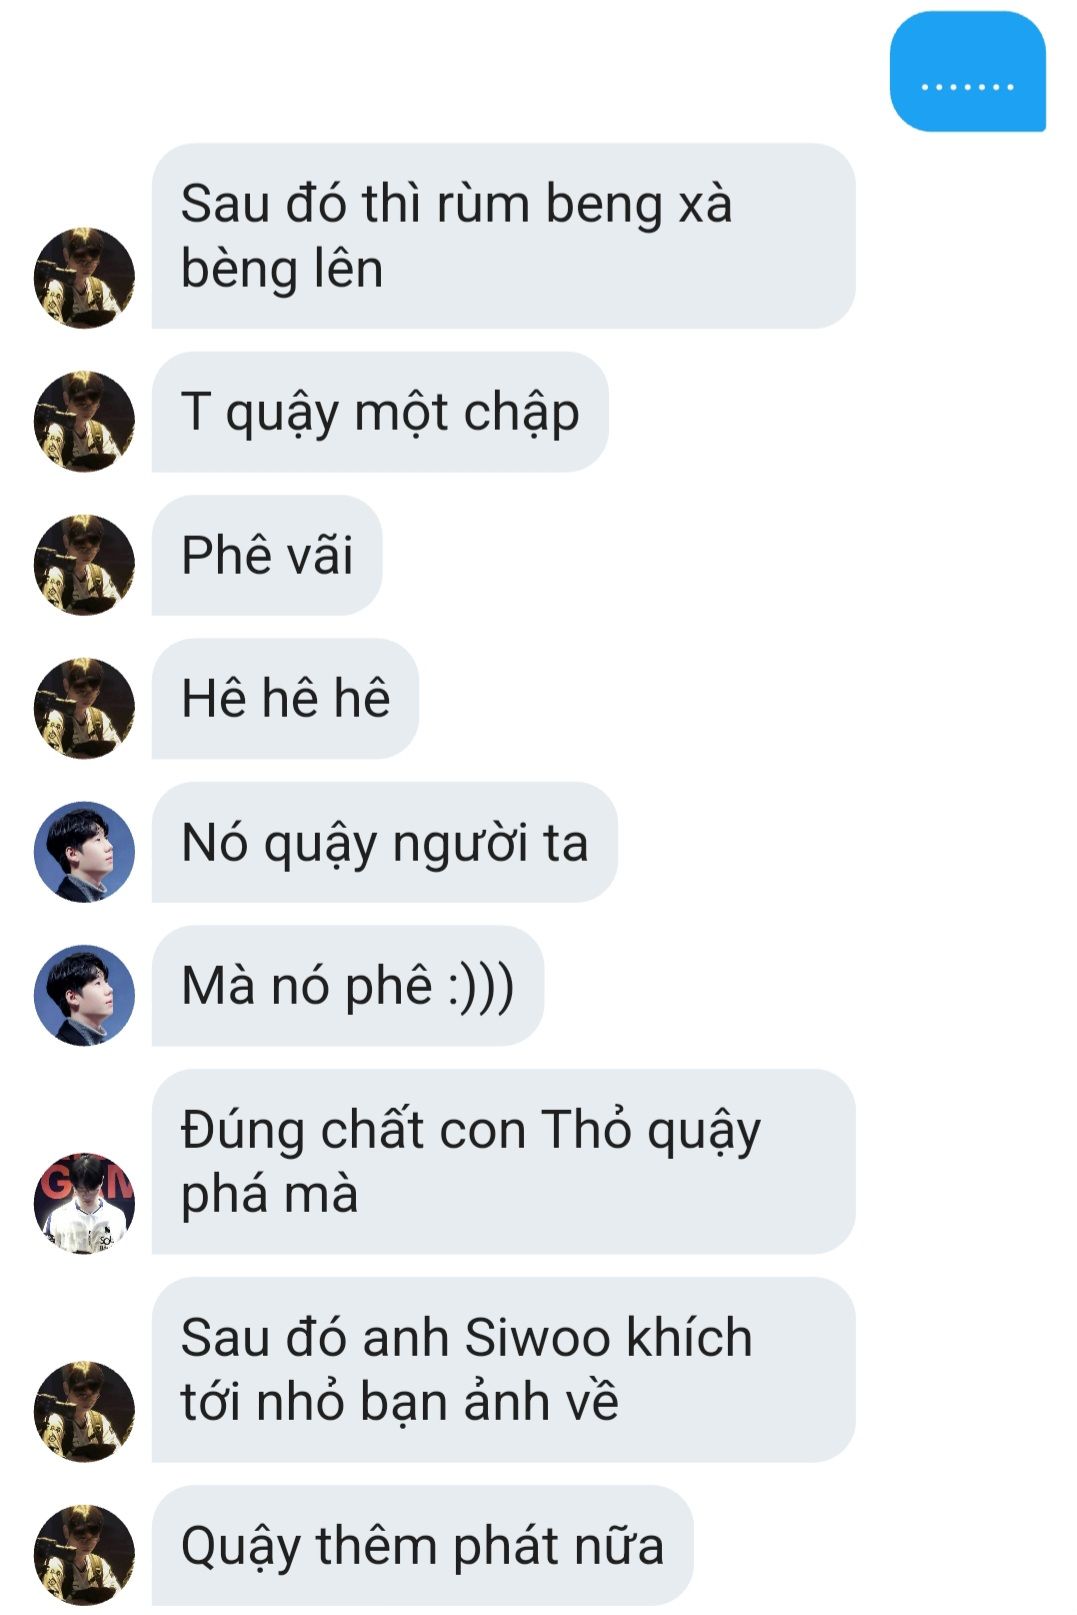Select the blue sent message bubble with dots
The height and width of the screenshot is (1615, 1077).
pos(968,72)
